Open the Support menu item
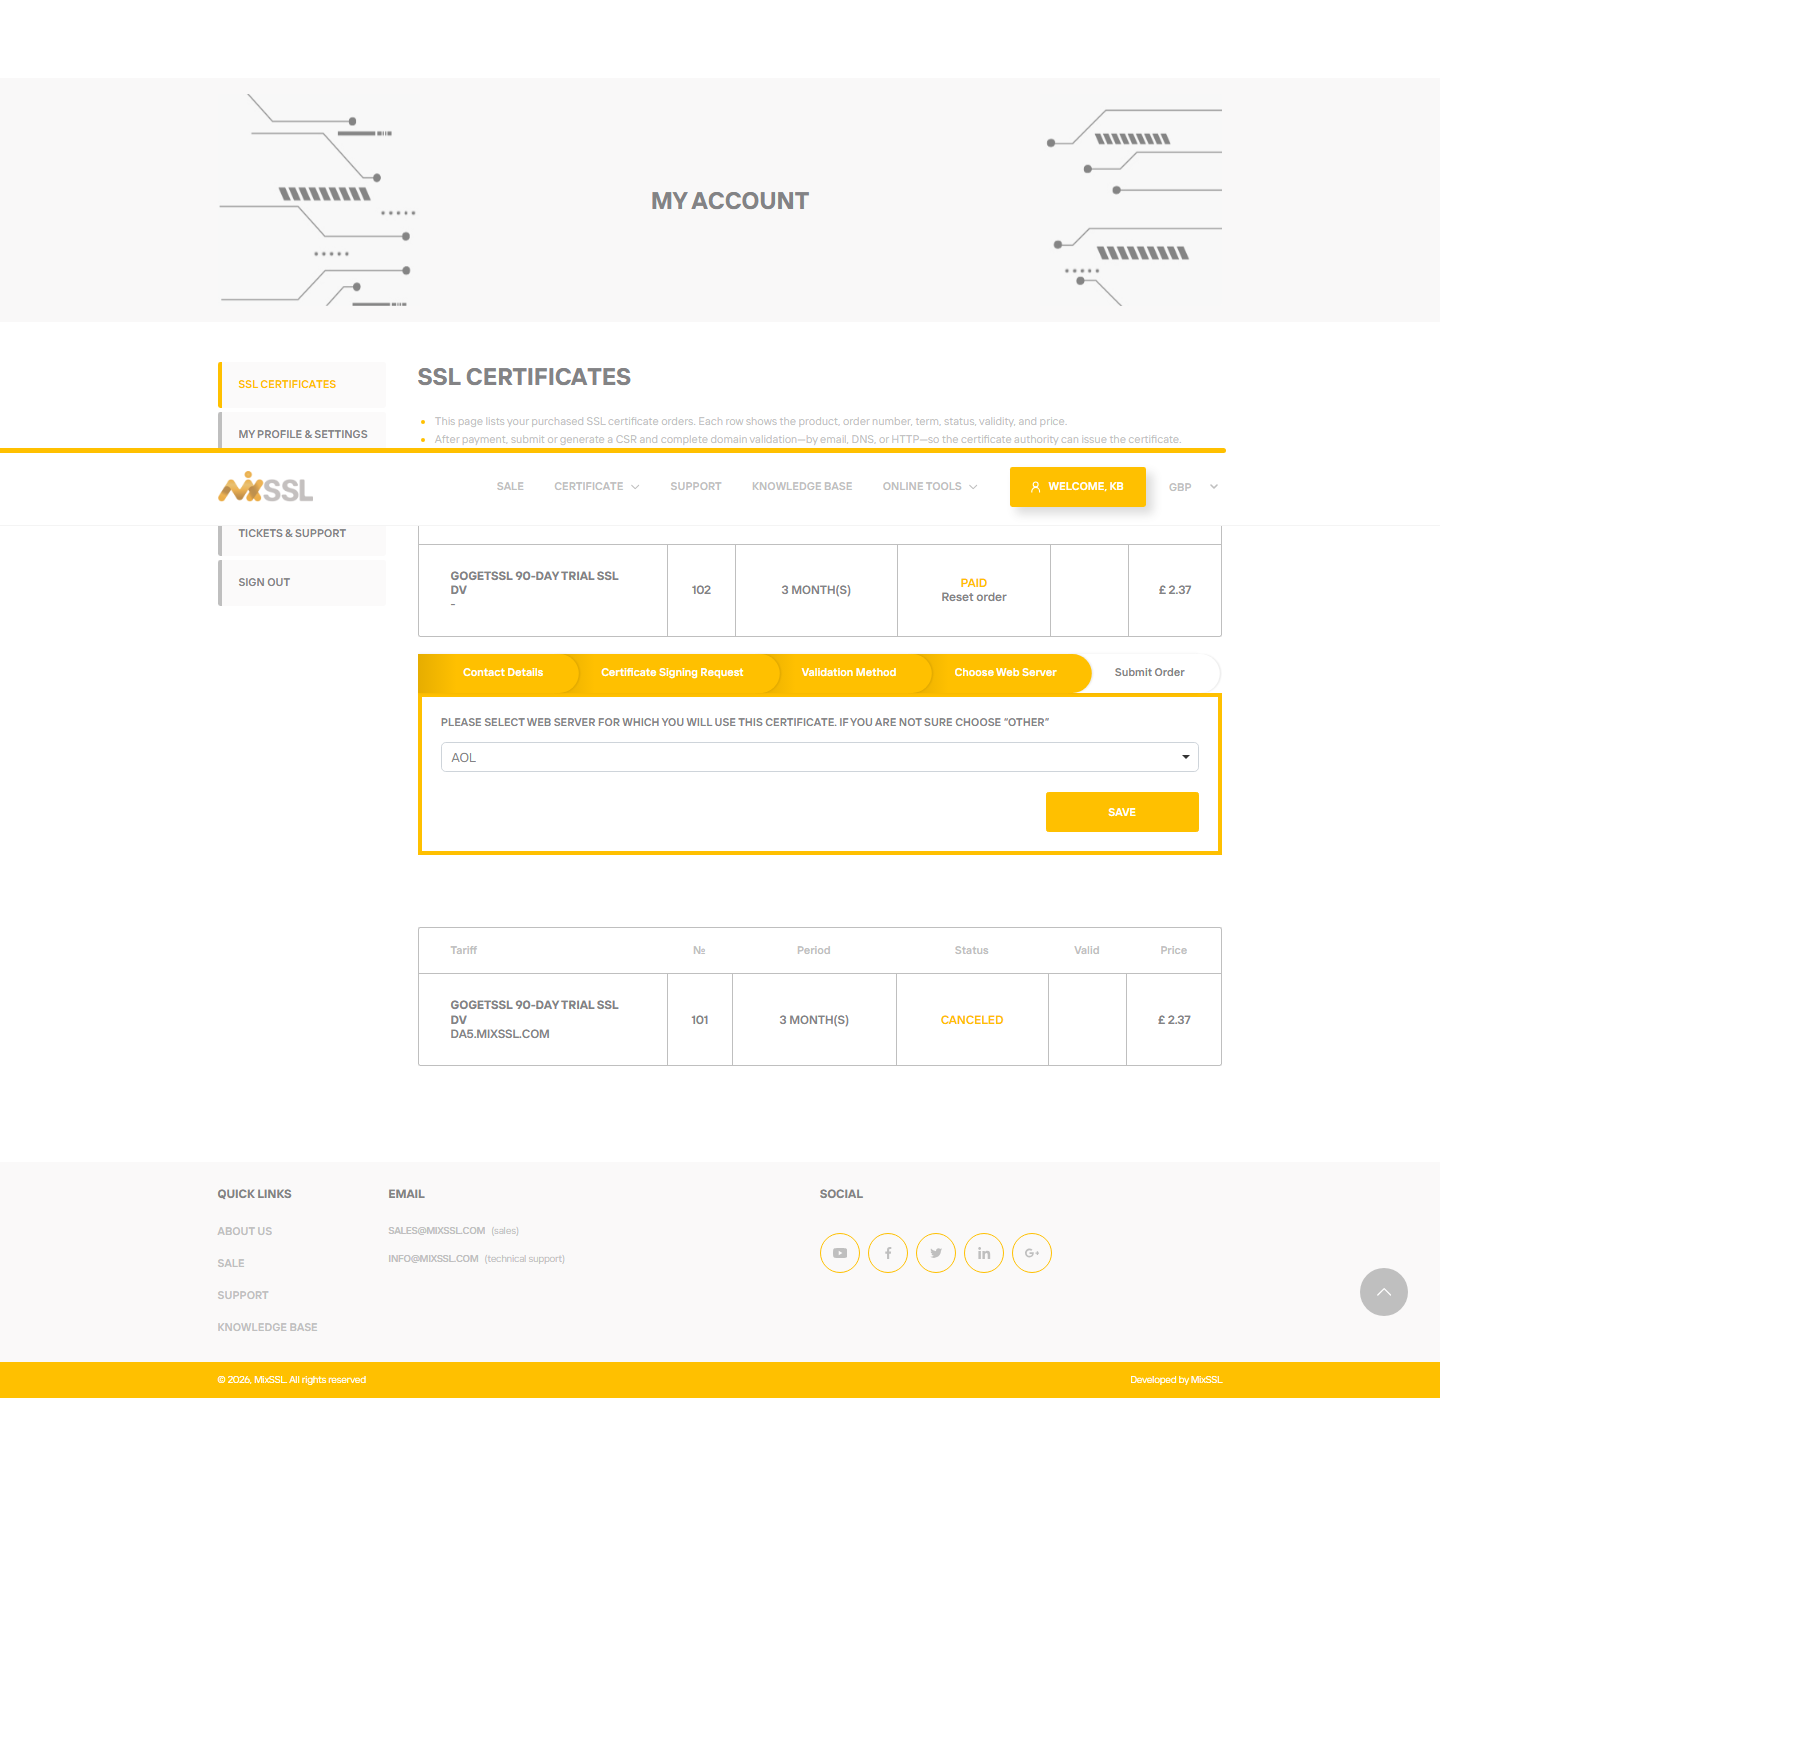 pos(696,487)
